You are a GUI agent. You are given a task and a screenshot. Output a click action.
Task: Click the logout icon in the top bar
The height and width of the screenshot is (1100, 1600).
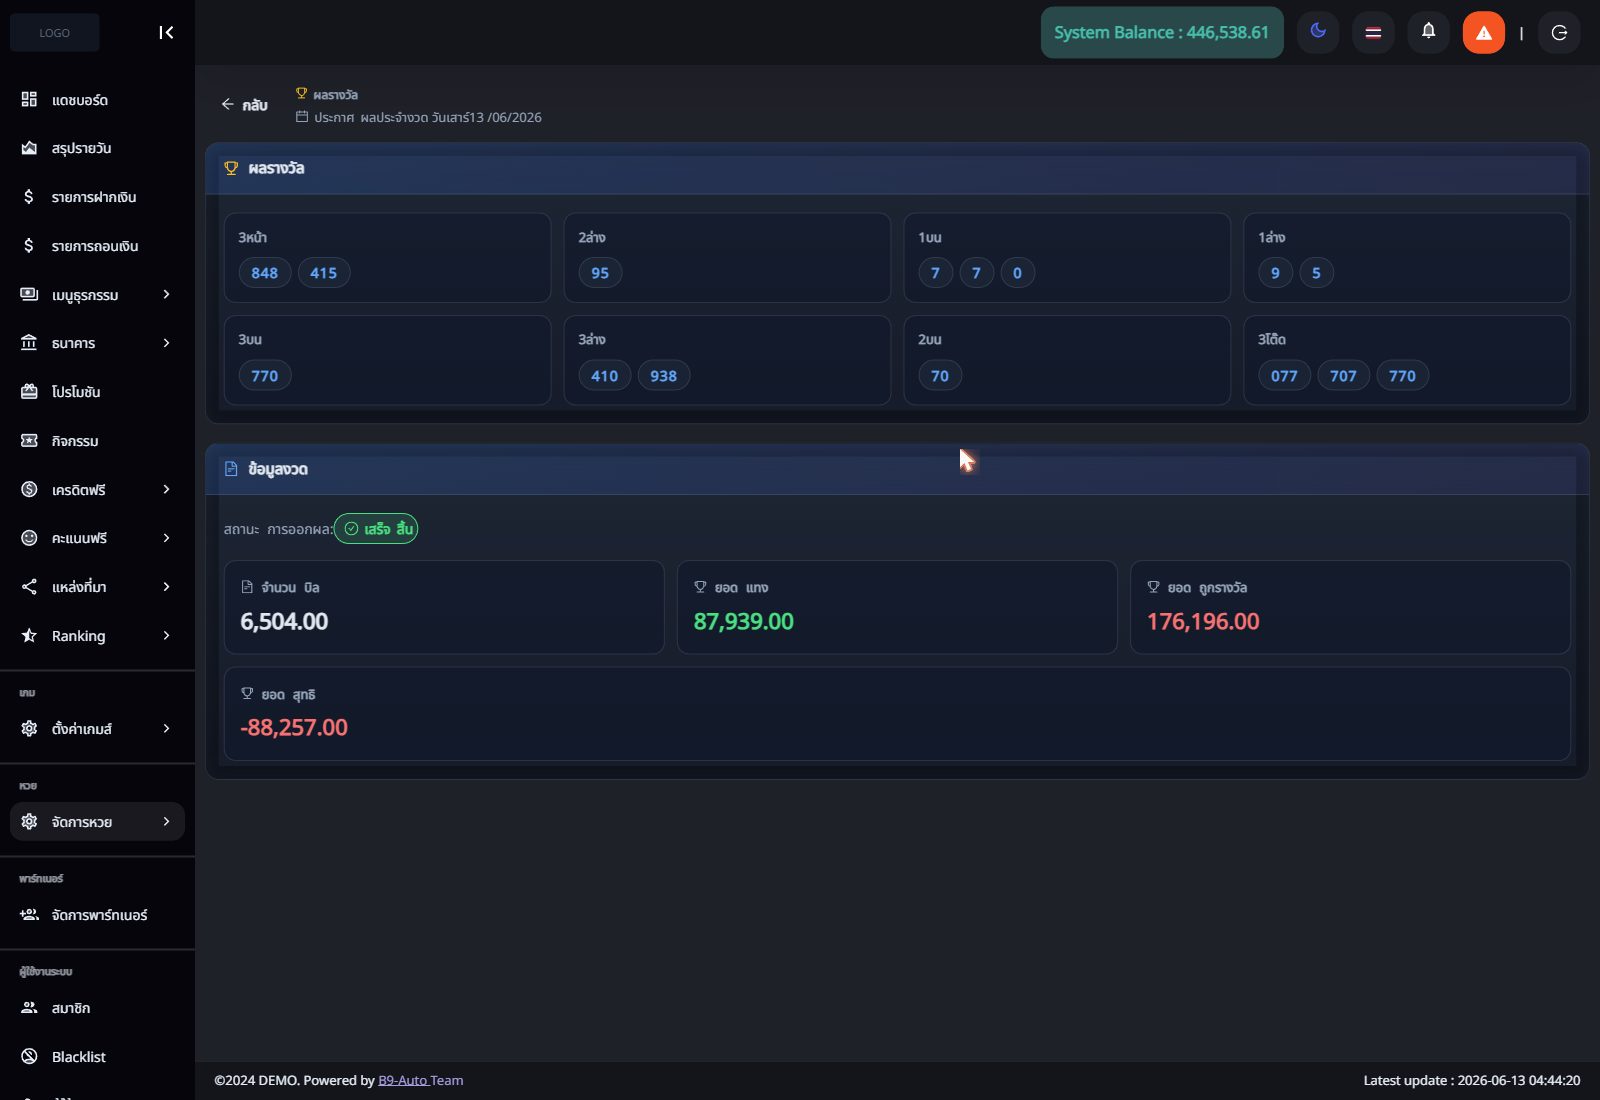click(1559, 33)
